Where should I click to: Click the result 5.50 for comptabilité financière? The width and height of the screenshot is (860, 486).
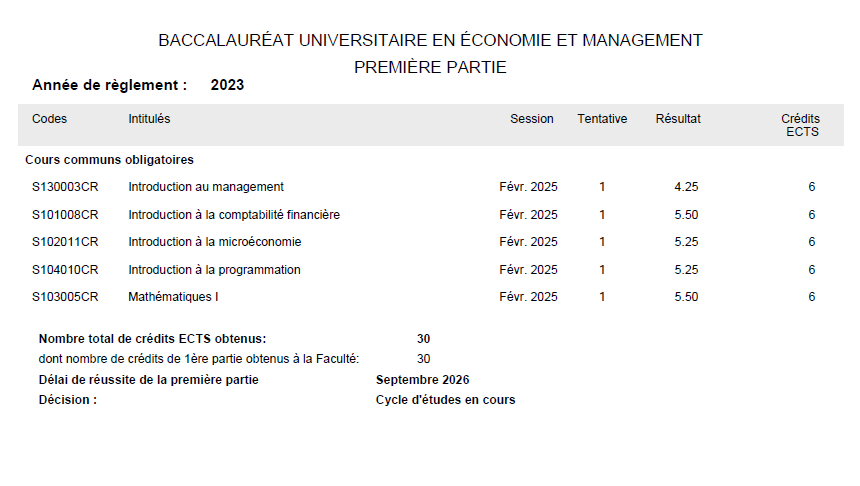click(686, 214)
